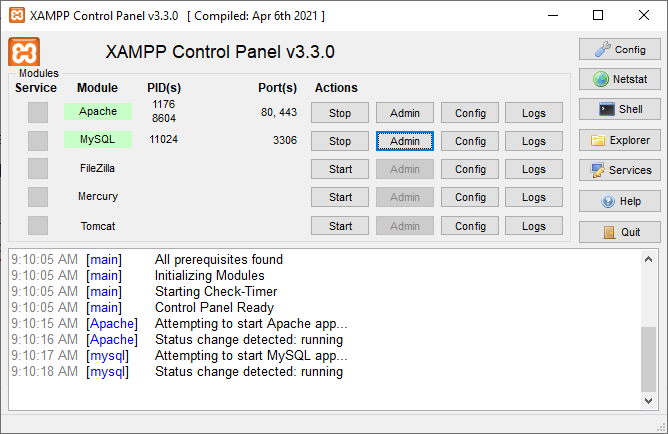
Task: Quit XAMPP using the door icon button
Action: pyautogui.click(x=619, y=232)
